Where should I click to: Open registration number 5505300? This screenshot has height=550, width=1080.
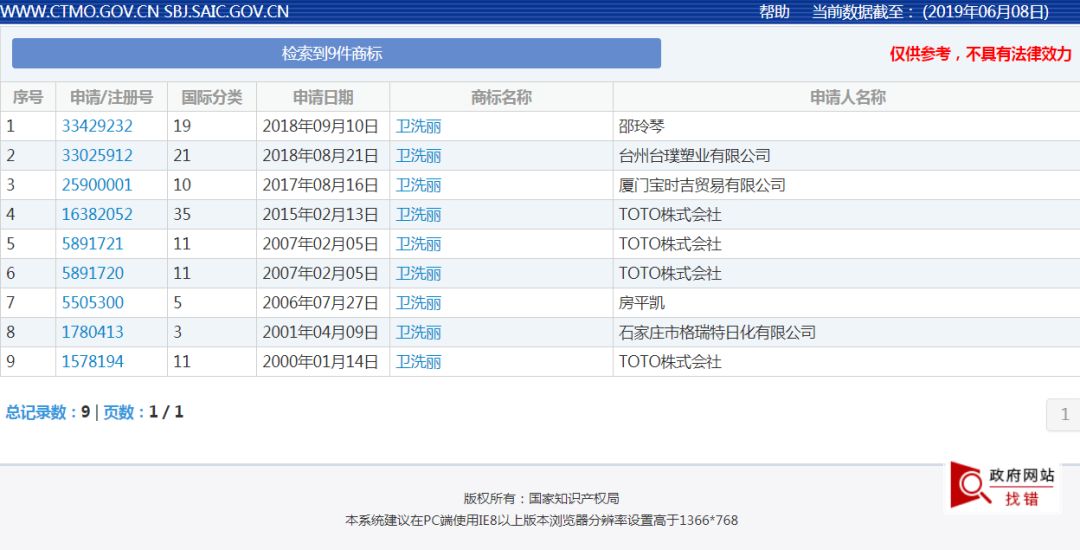click(93, 303)
